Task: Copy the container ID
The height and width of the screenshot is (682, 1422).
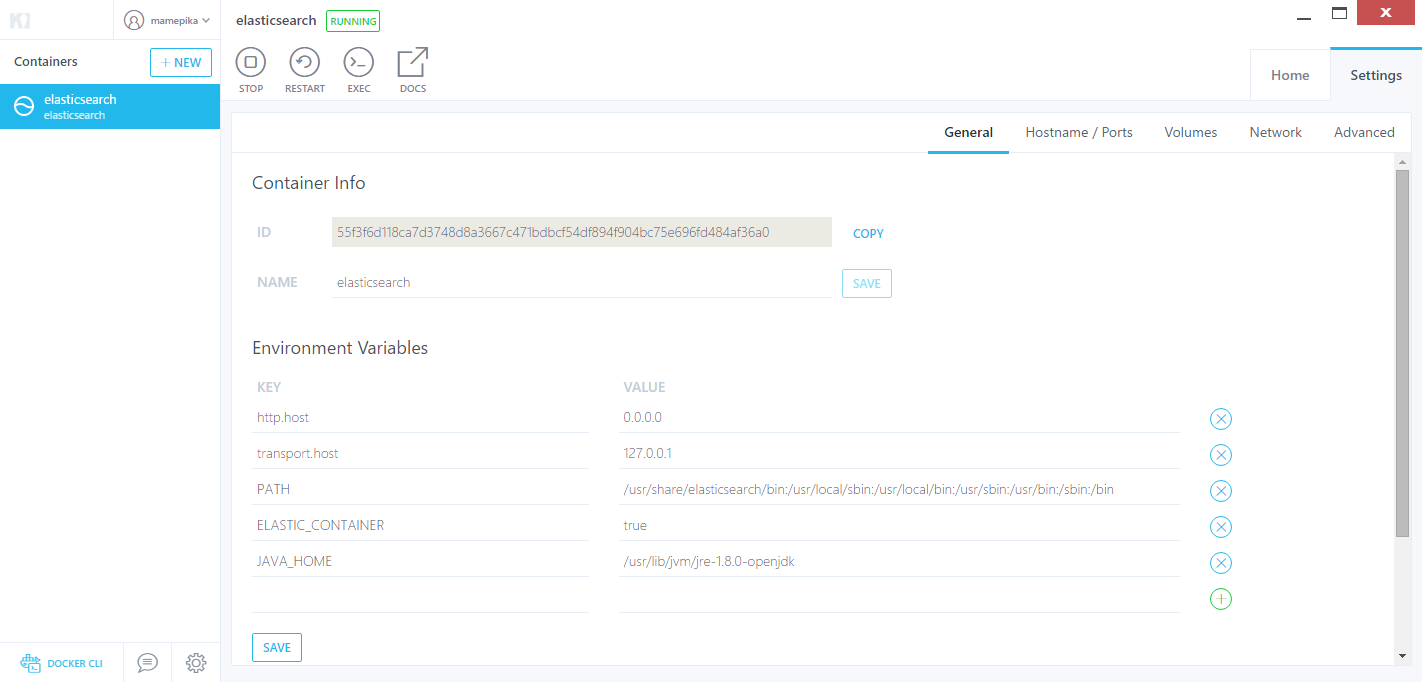Action: point(868,233)
